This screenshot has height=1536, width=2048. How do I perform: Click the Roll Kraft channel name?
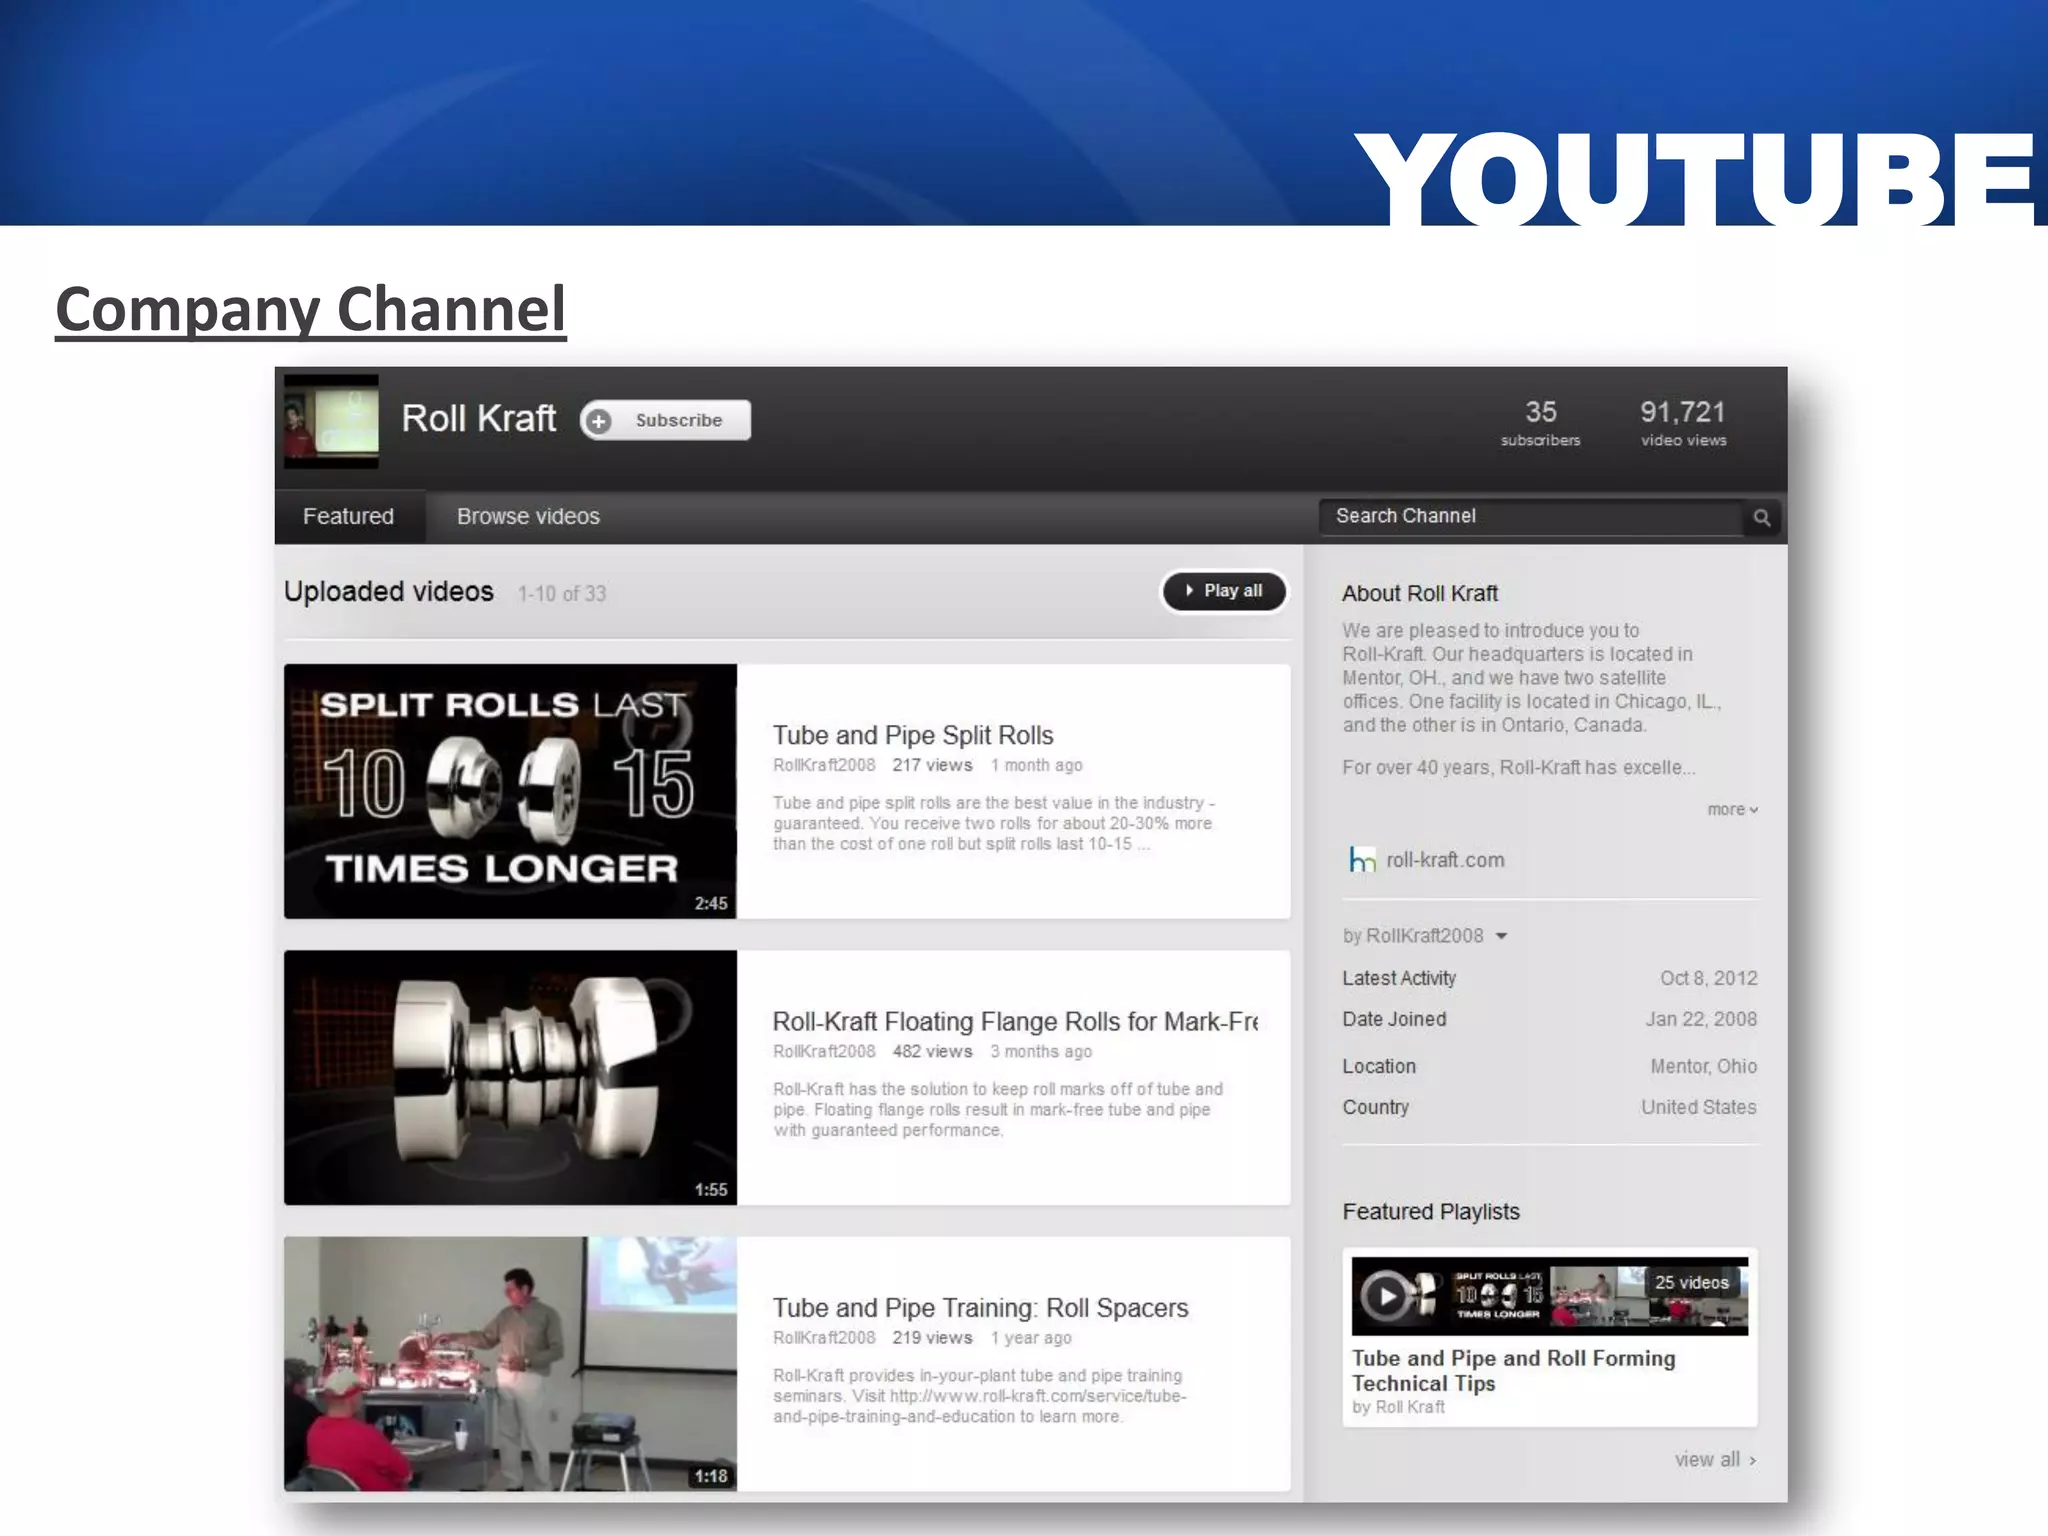(479, 418)
